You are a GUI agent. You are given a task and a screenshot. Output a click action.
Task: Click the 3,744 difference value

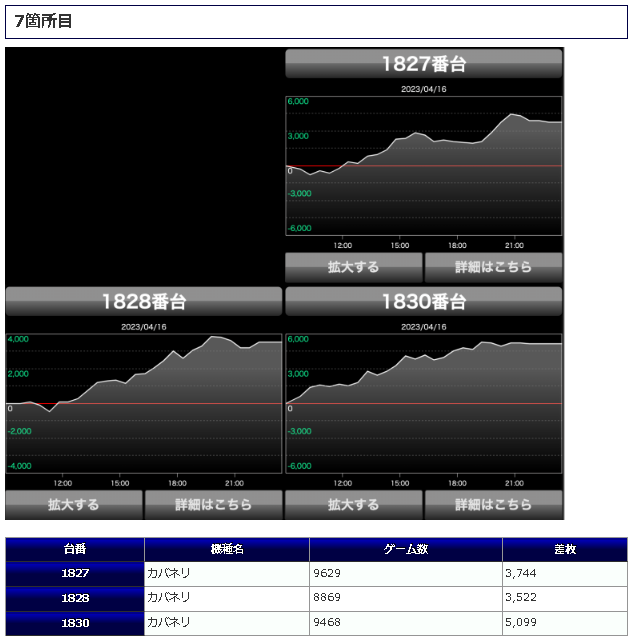point(521,573)
